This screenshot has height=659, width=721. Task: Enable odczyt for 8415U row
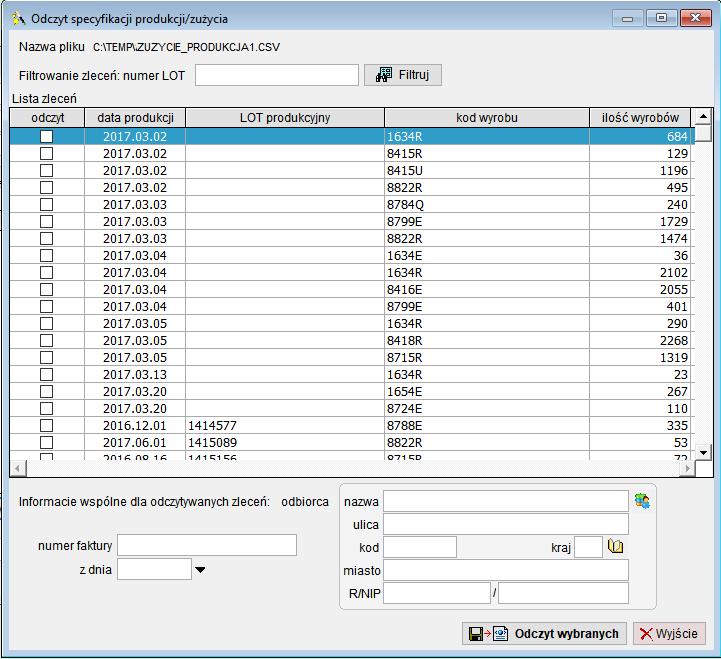tap(46, 171)
